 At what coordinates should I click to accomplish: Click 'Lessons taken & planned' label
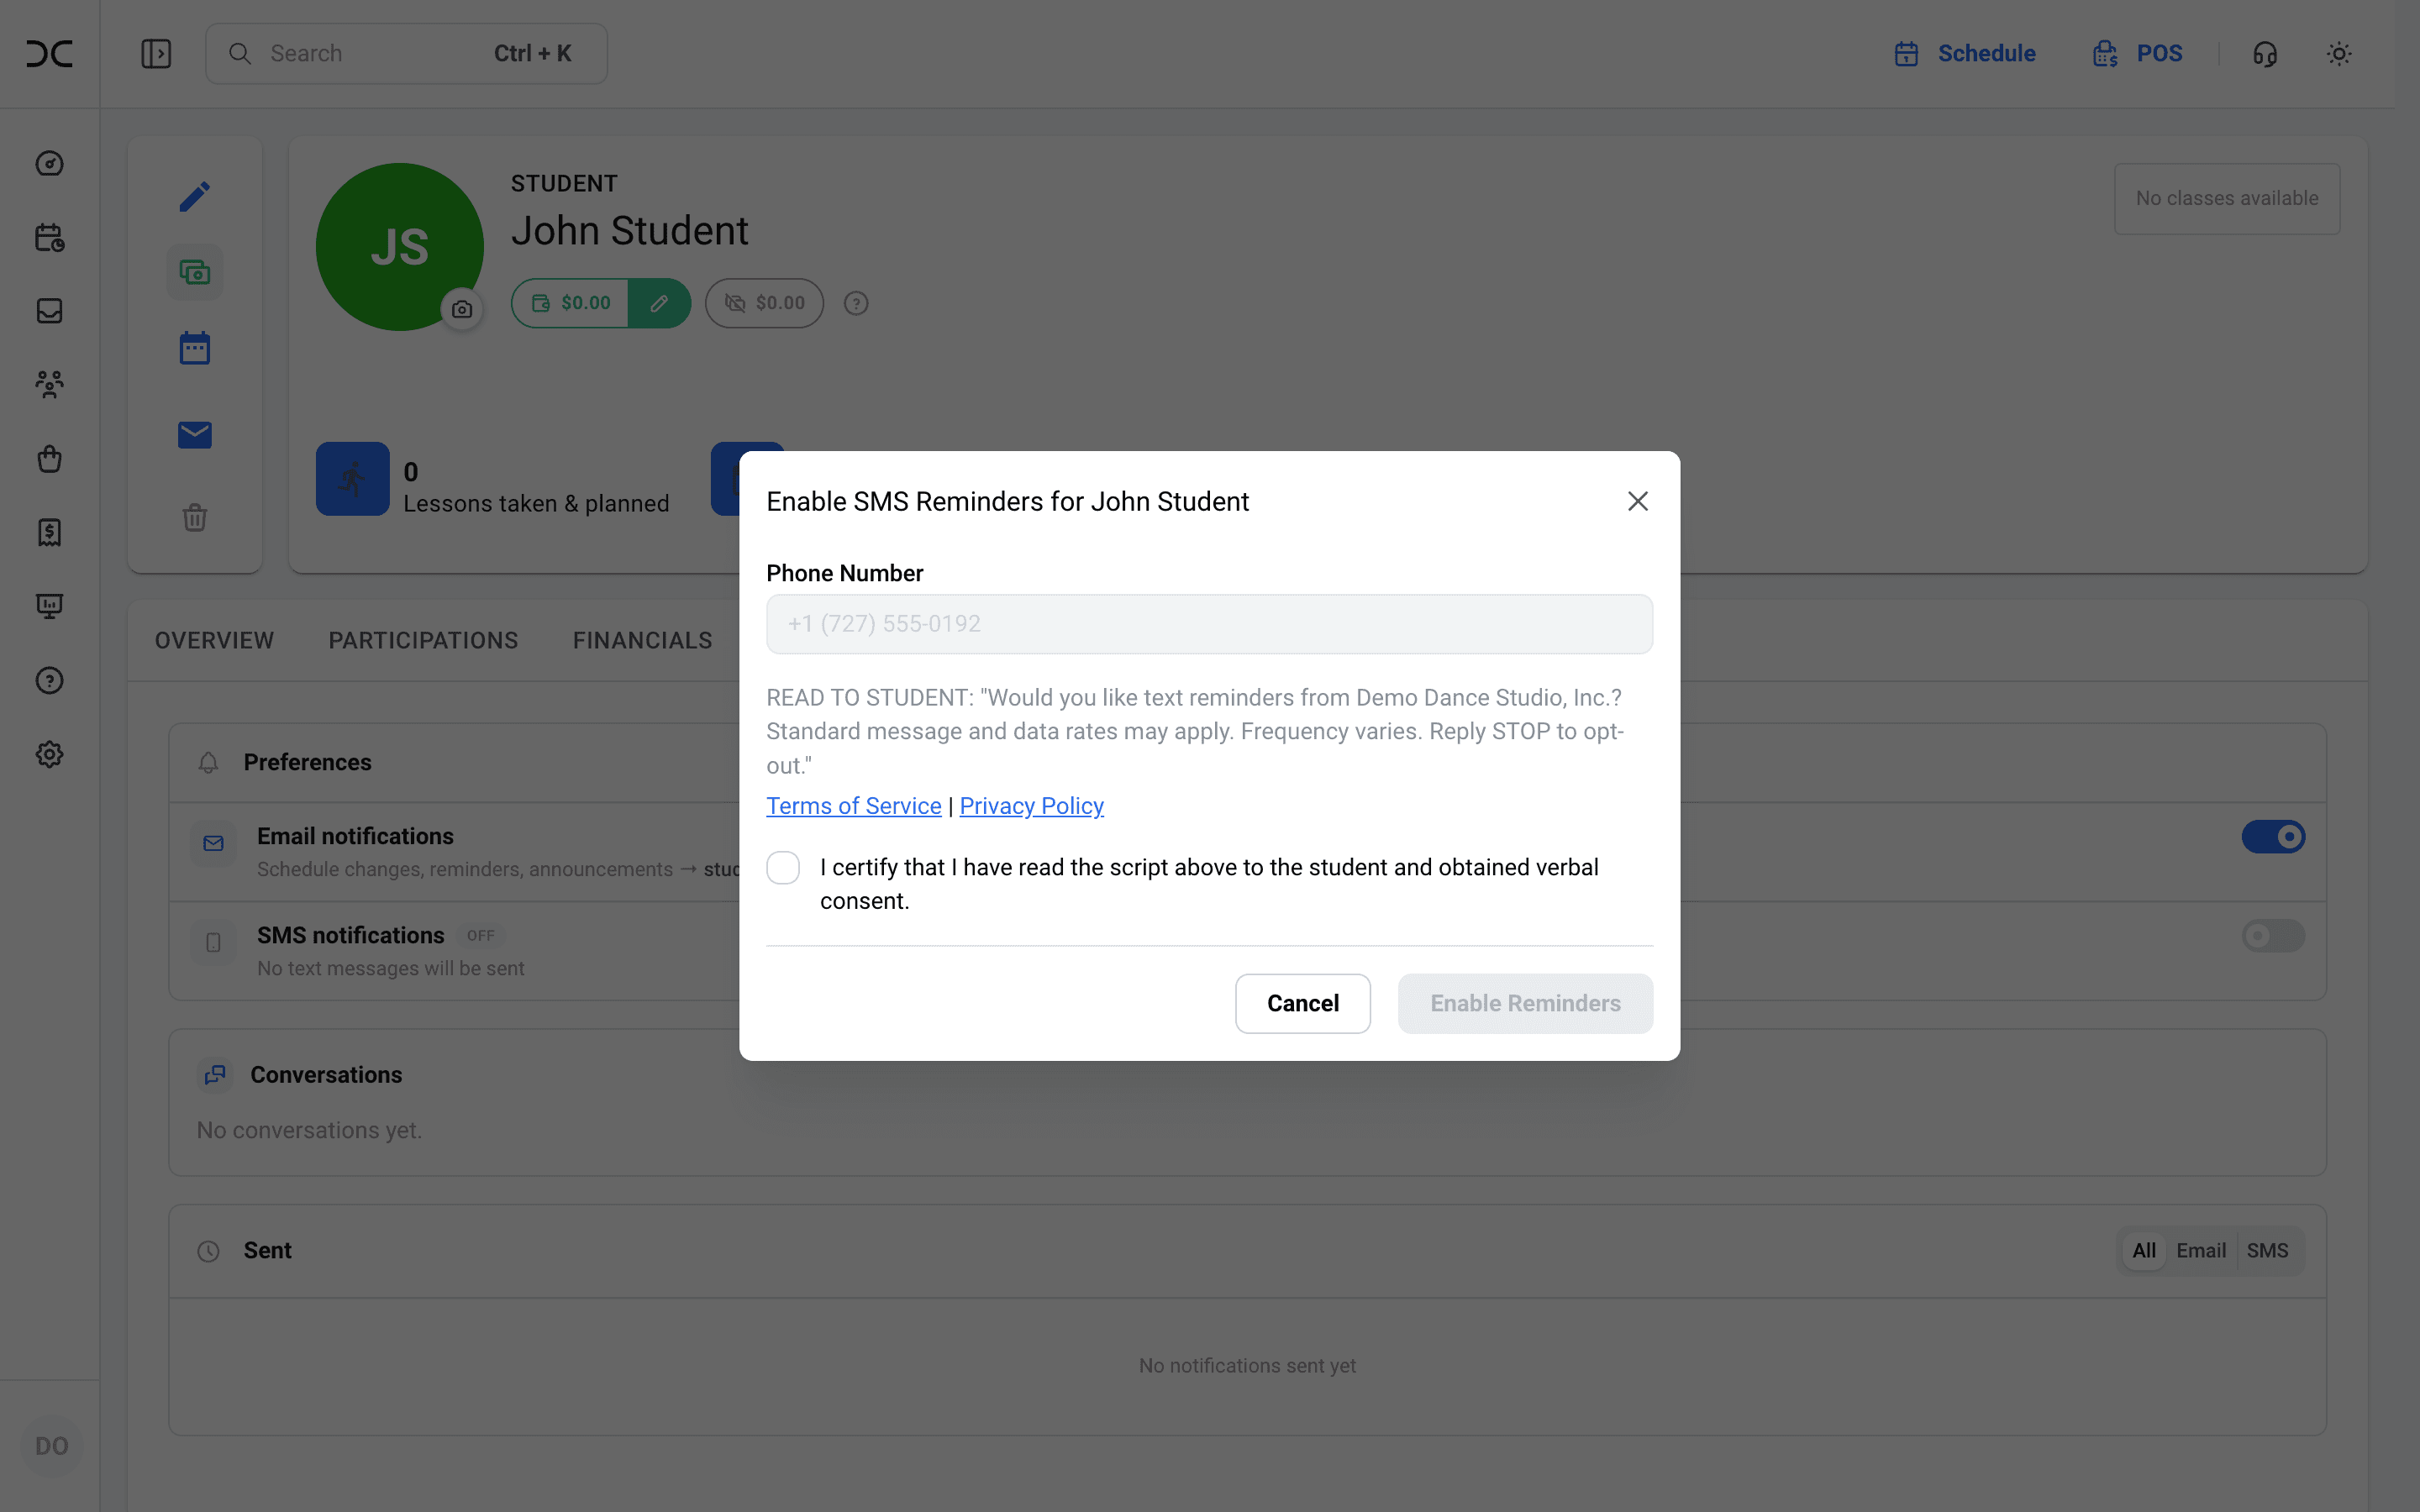point(536,503)
